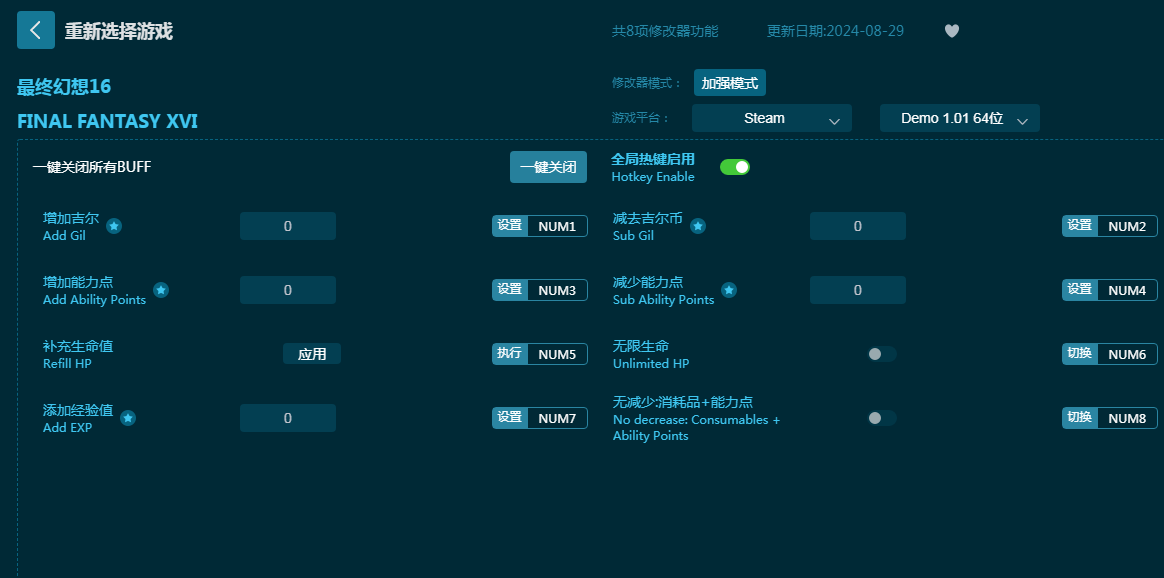Click star icon beside Sub Ability Points

(729, 290)
